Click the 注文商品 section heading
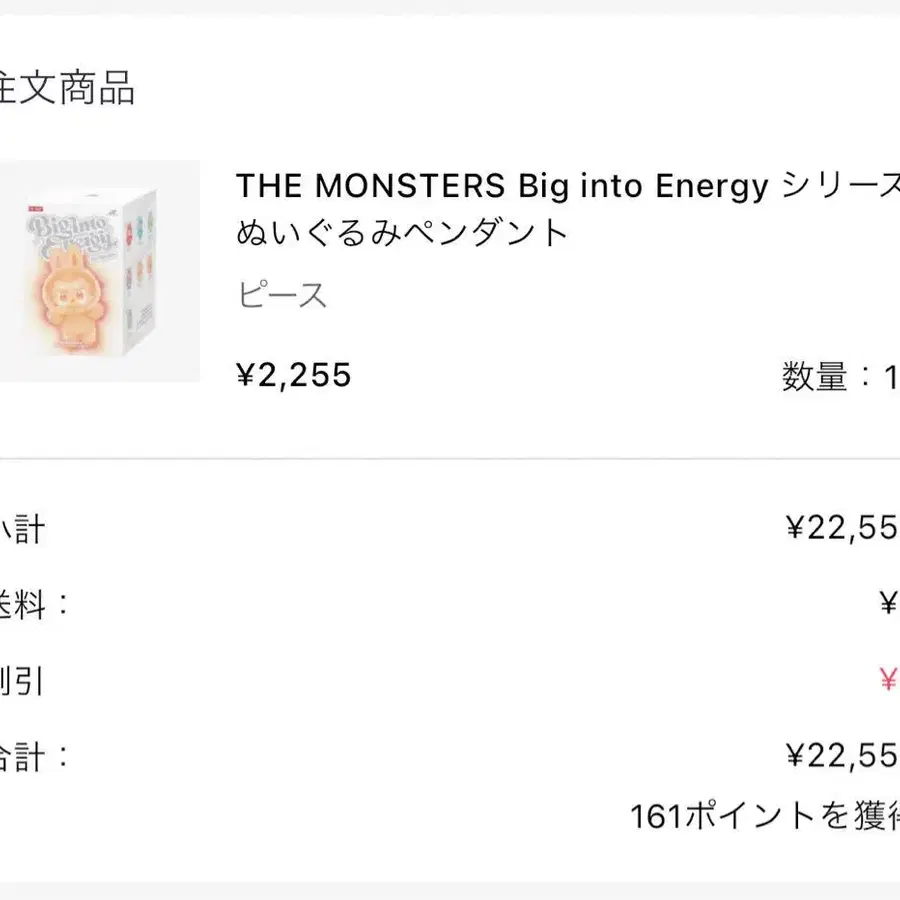This screenshot has height=900, width=900. pyautogui.click(x=68, y=88)
